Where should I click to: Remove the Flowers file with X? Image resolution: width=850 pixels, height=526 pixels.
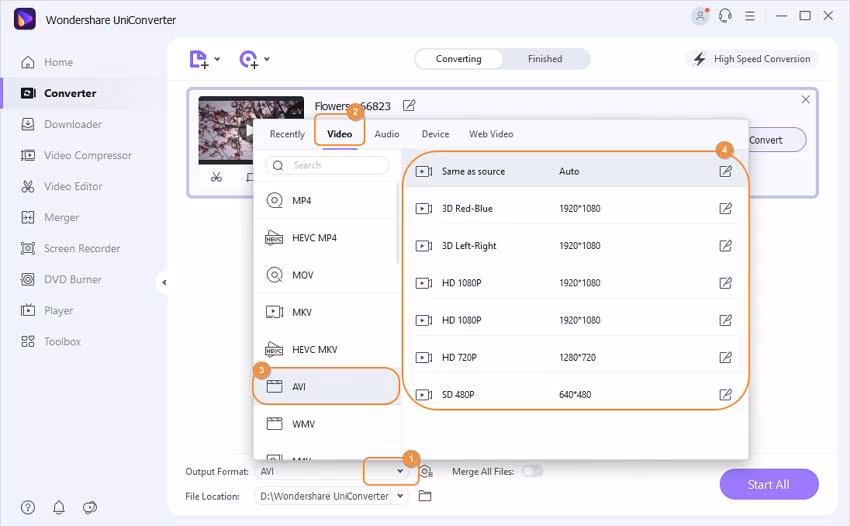point(806,99)
